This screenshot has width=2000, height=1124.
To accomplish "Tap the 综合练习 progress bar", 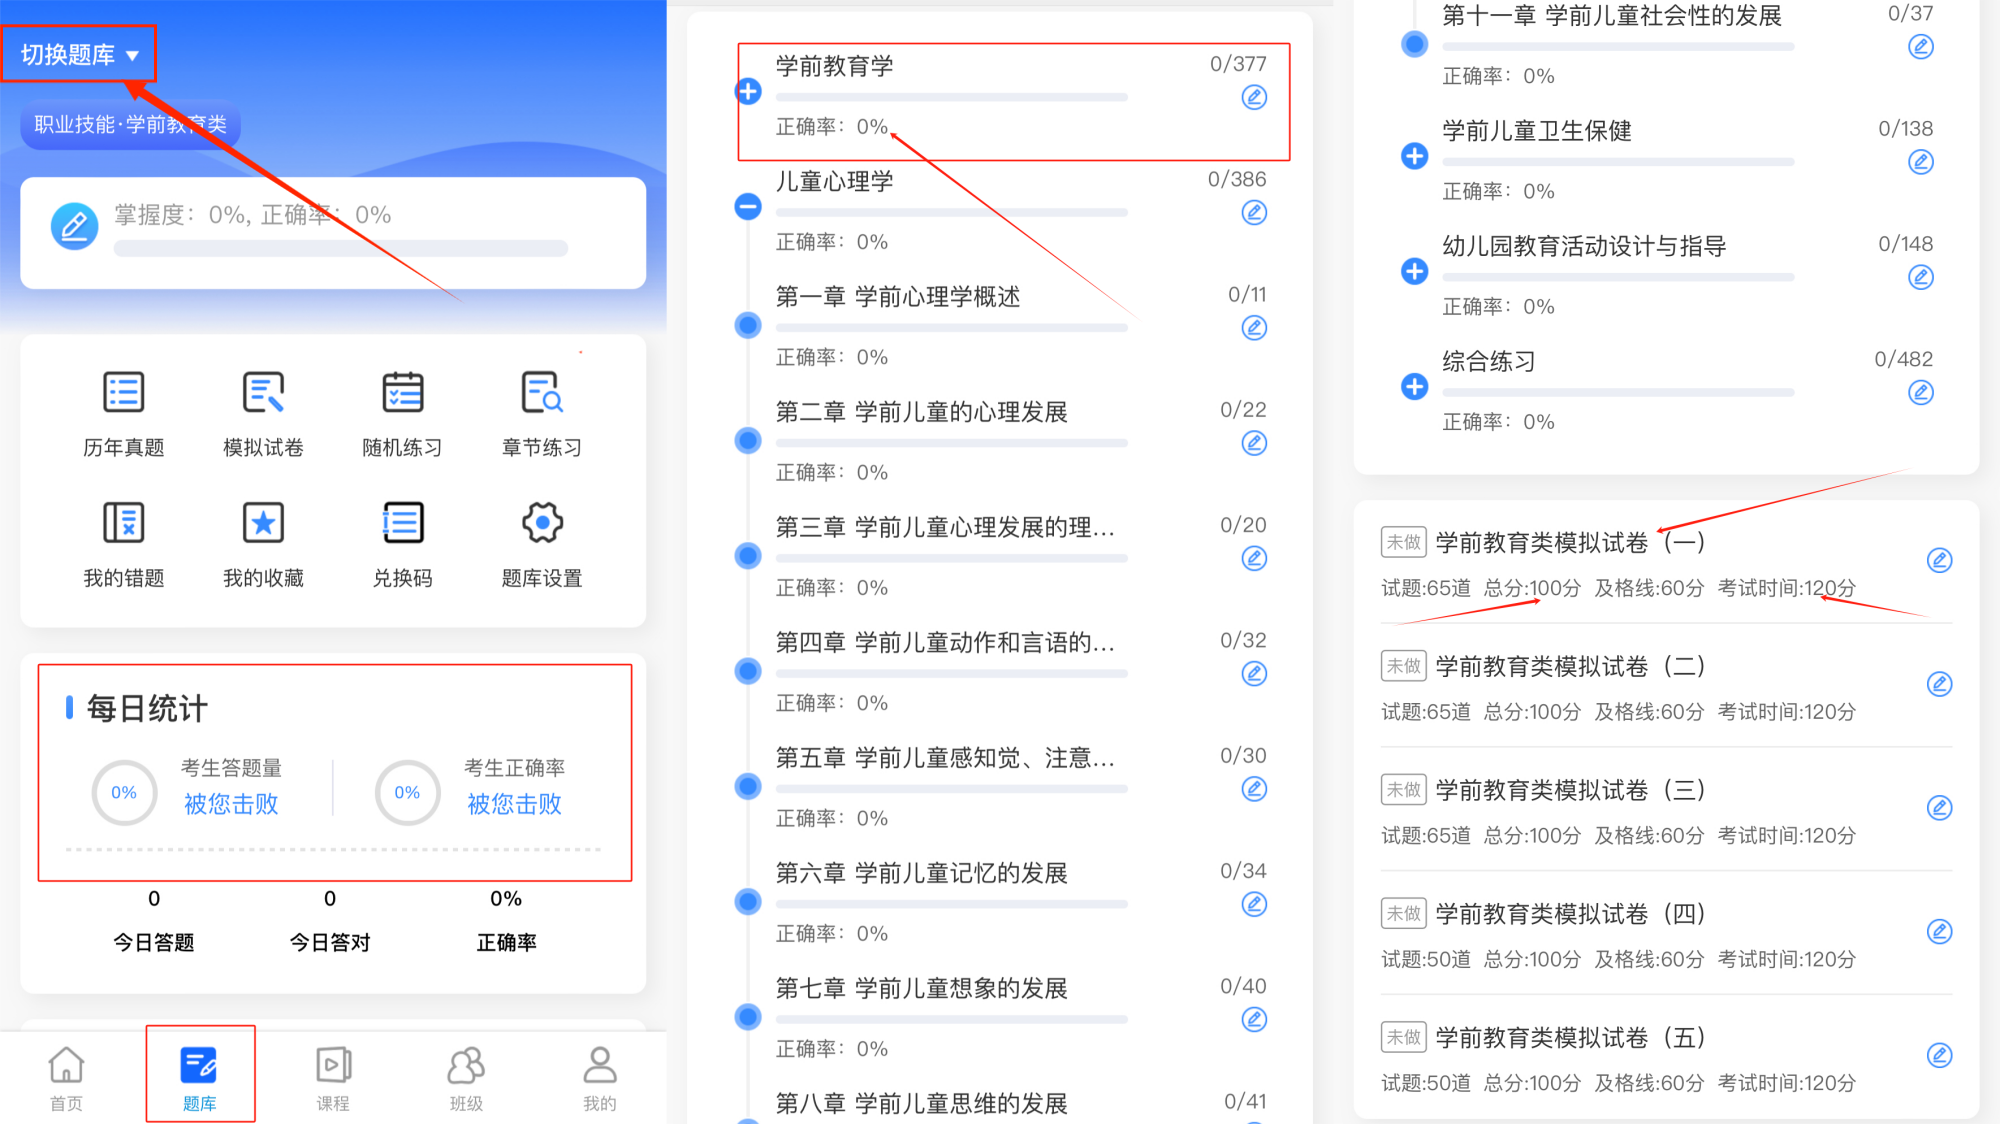I will [1618, 392].
